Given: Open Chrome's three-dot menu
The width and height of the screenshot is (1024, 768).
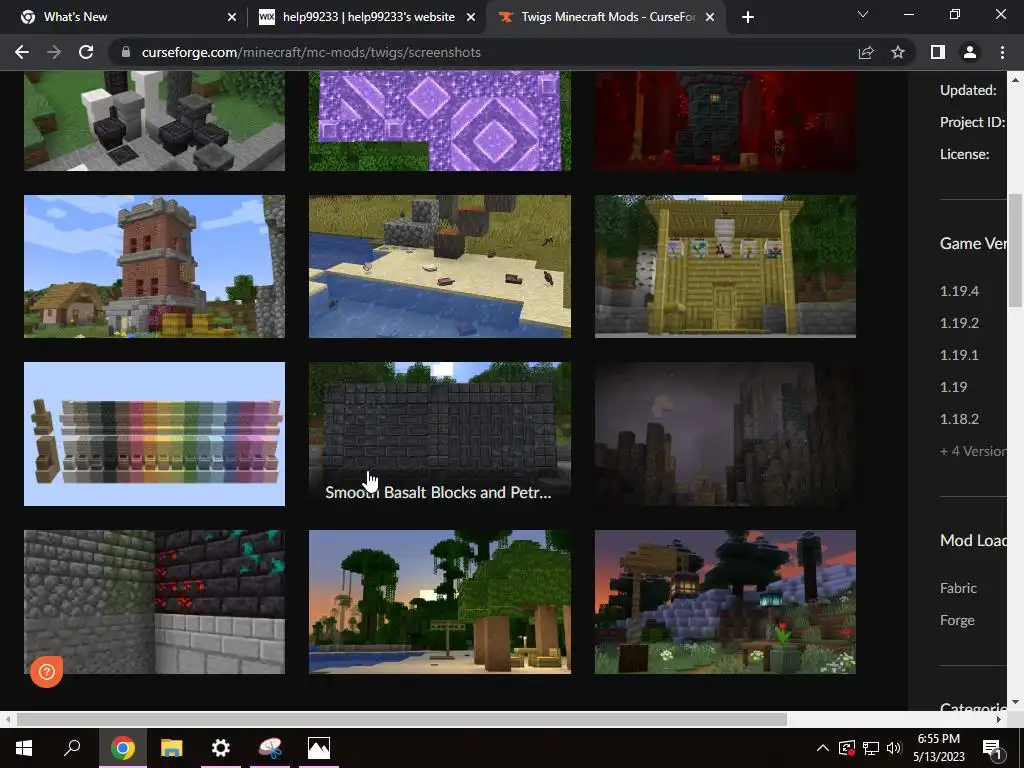Looking at the screenshot, I should tap(1002, 52).
